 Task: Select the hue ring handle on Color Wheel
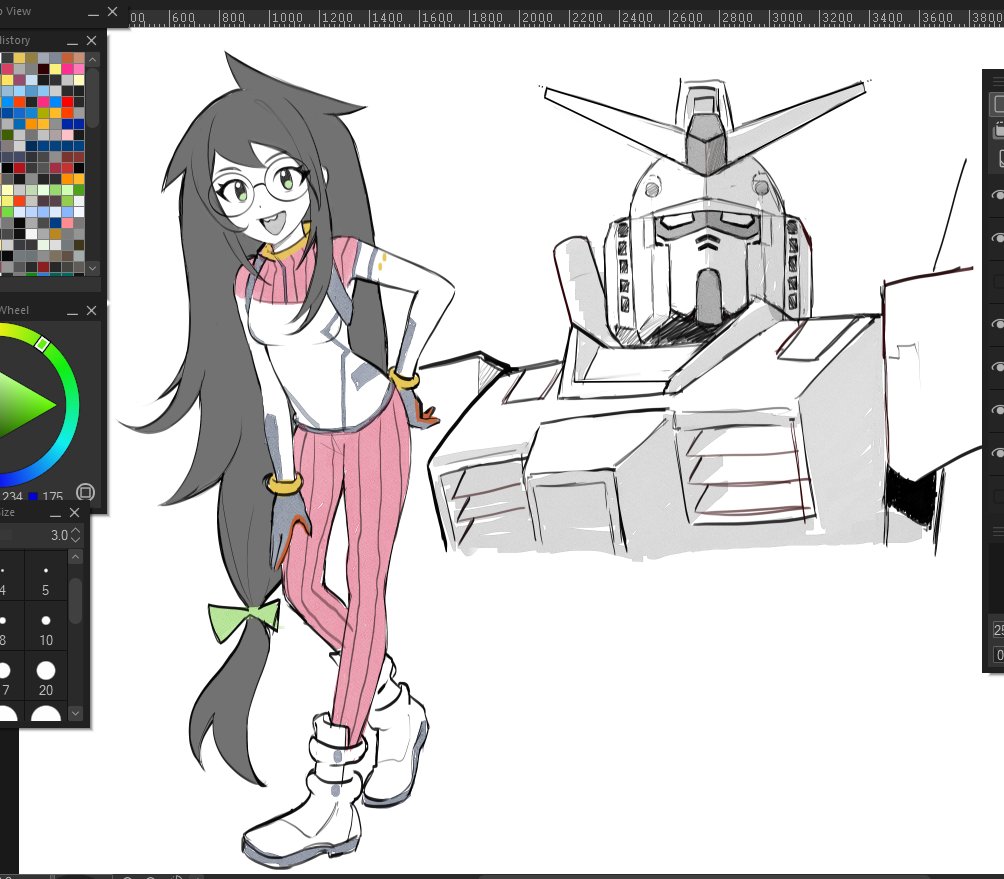pos(42,344)
